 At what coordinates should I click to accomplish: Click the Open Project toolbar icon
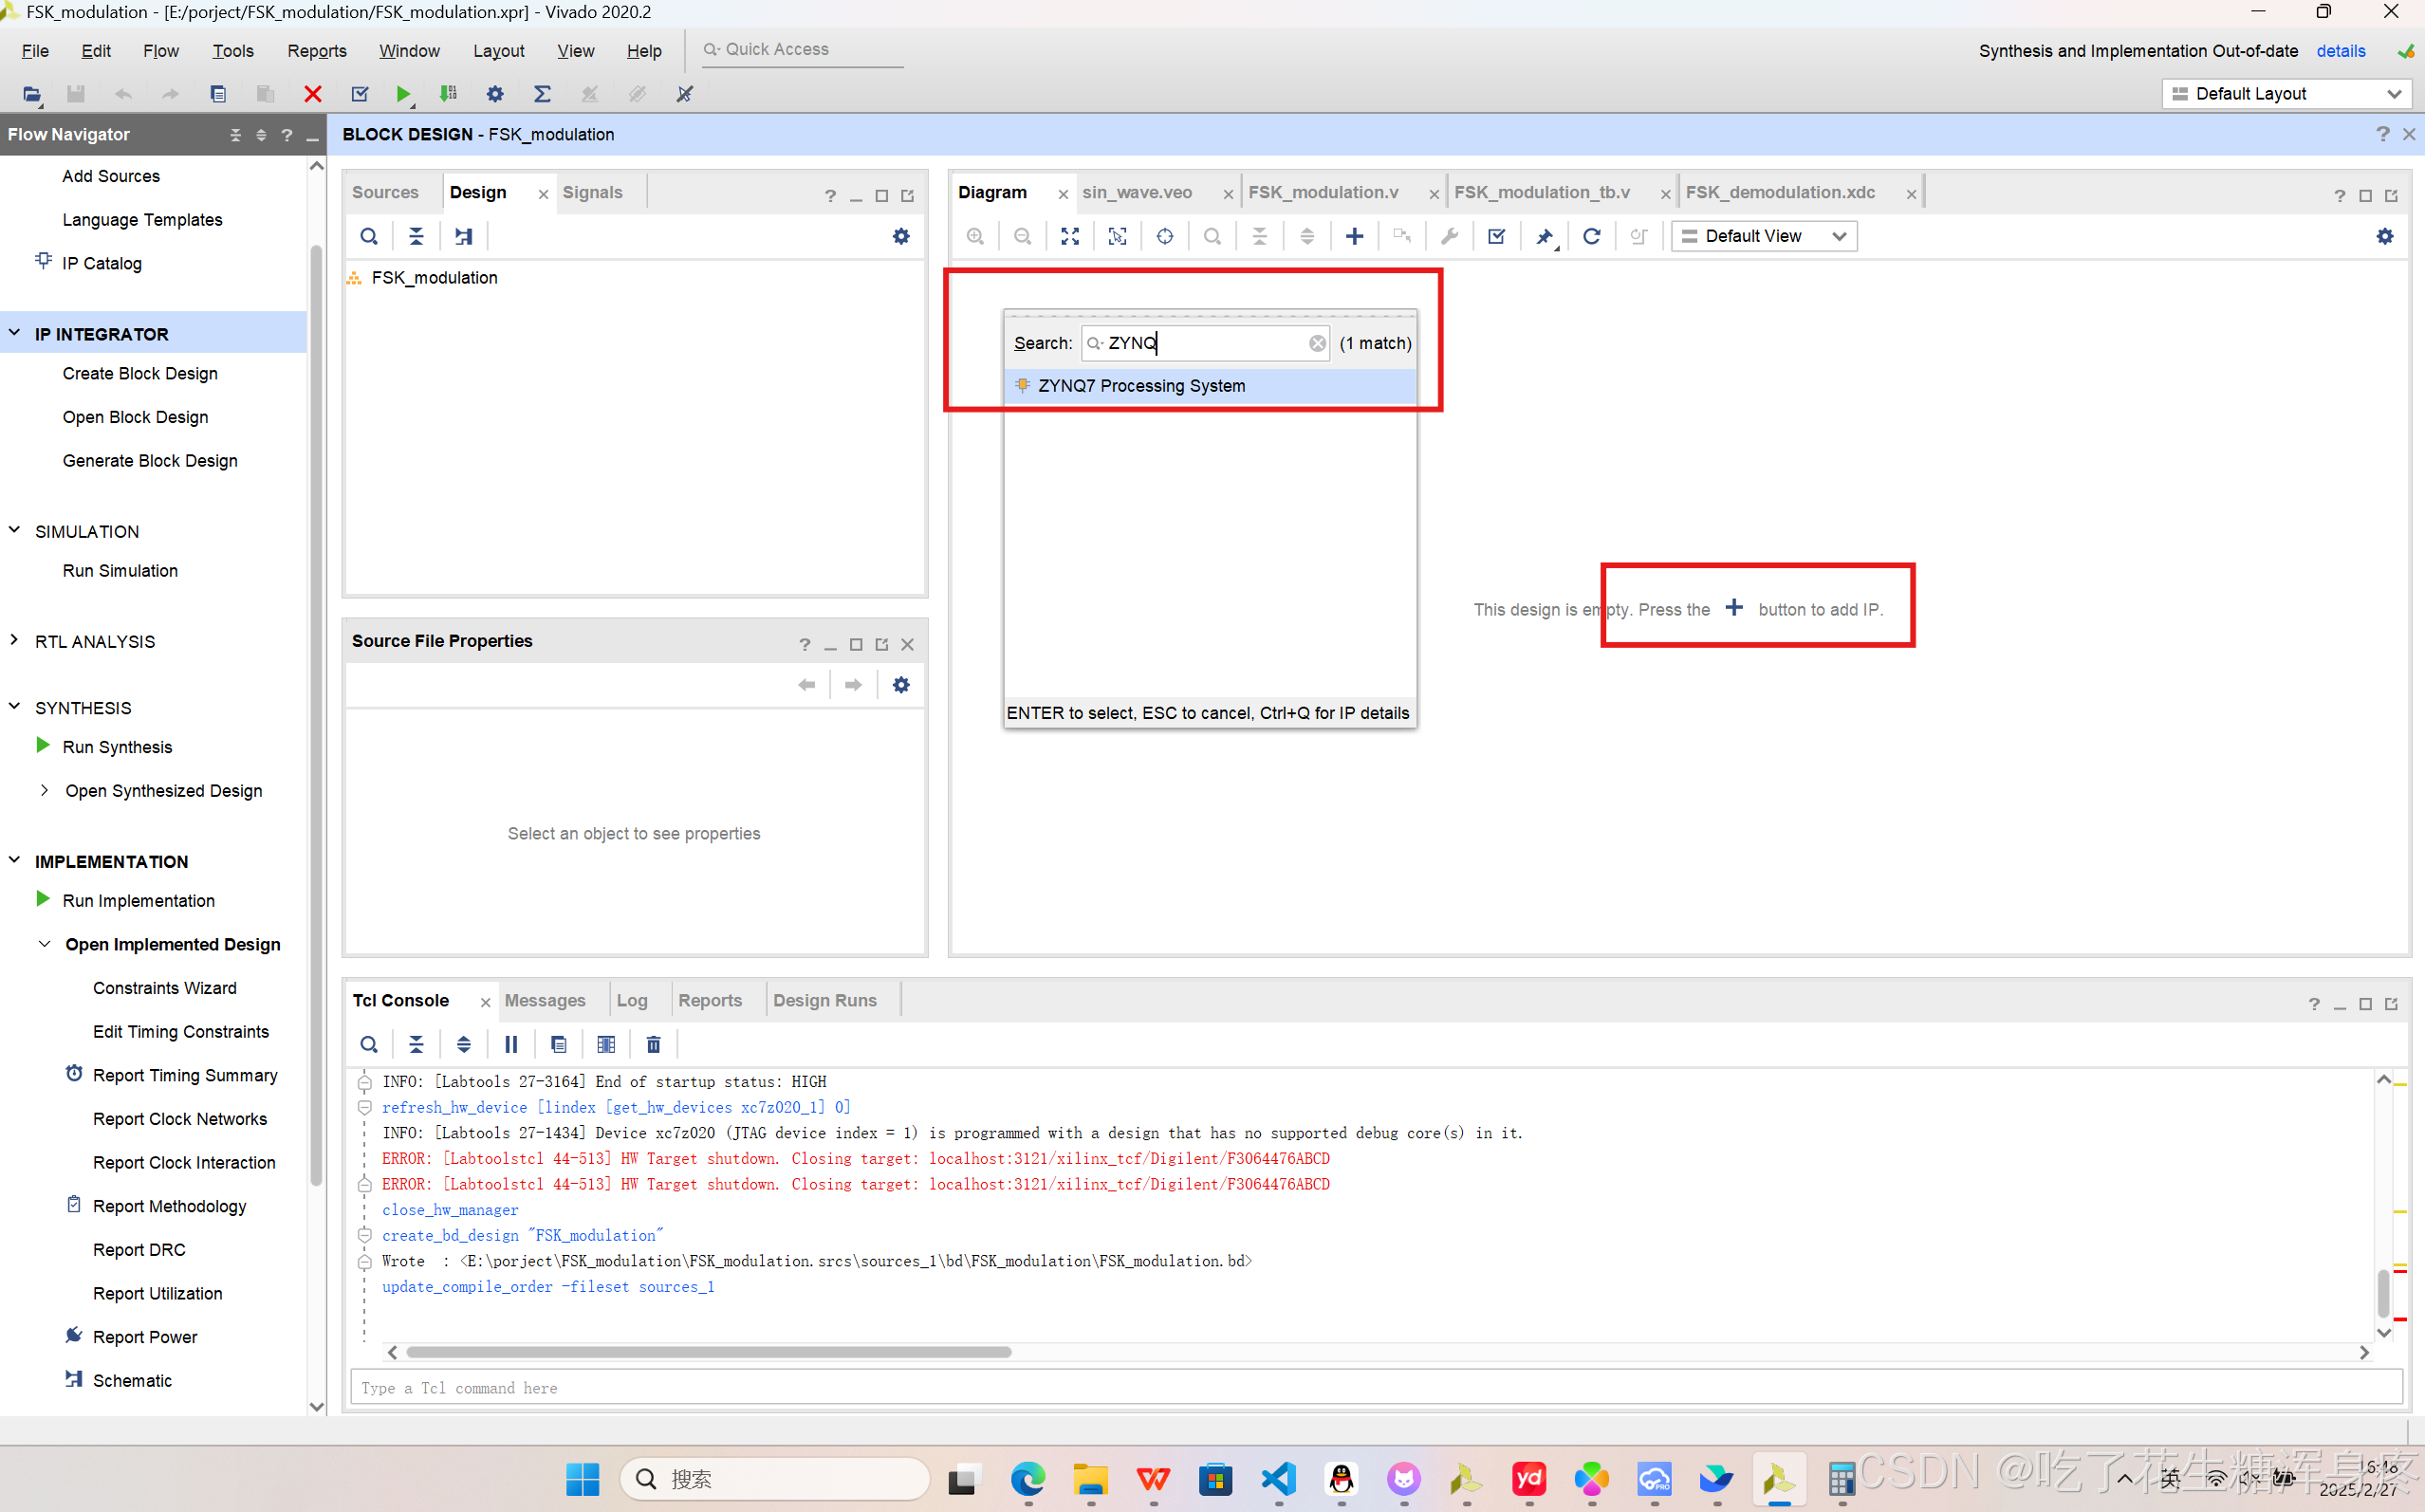click(x=32, y=94)
